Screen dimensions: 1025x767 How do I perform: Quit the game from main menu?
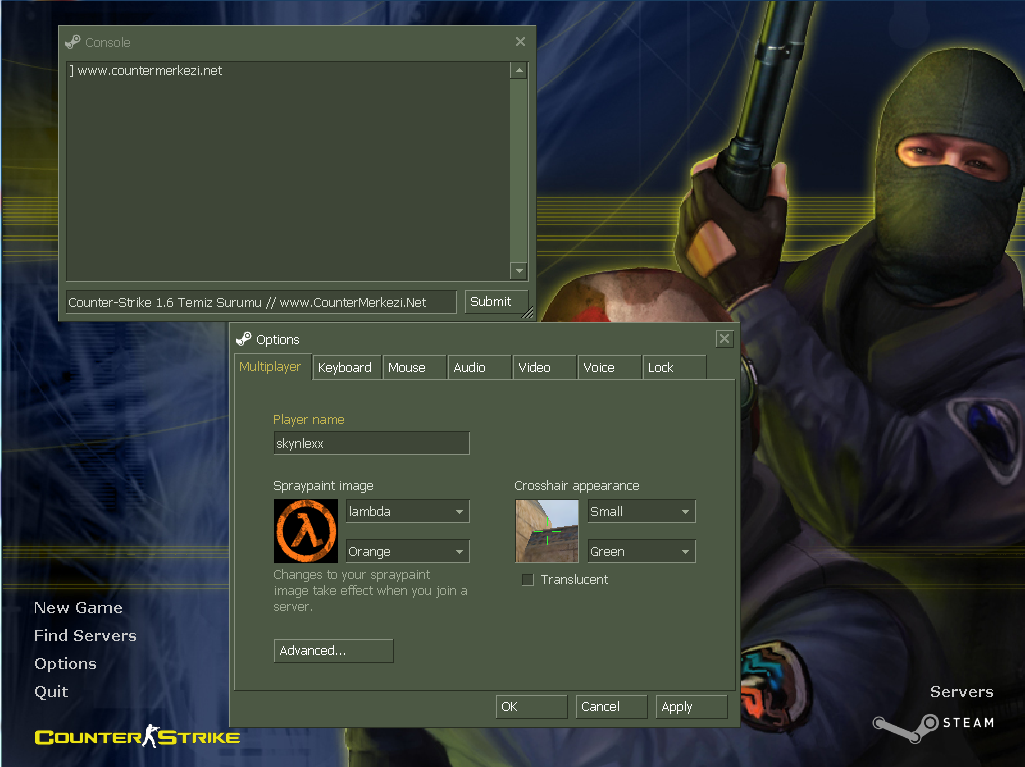coord(51,692)
